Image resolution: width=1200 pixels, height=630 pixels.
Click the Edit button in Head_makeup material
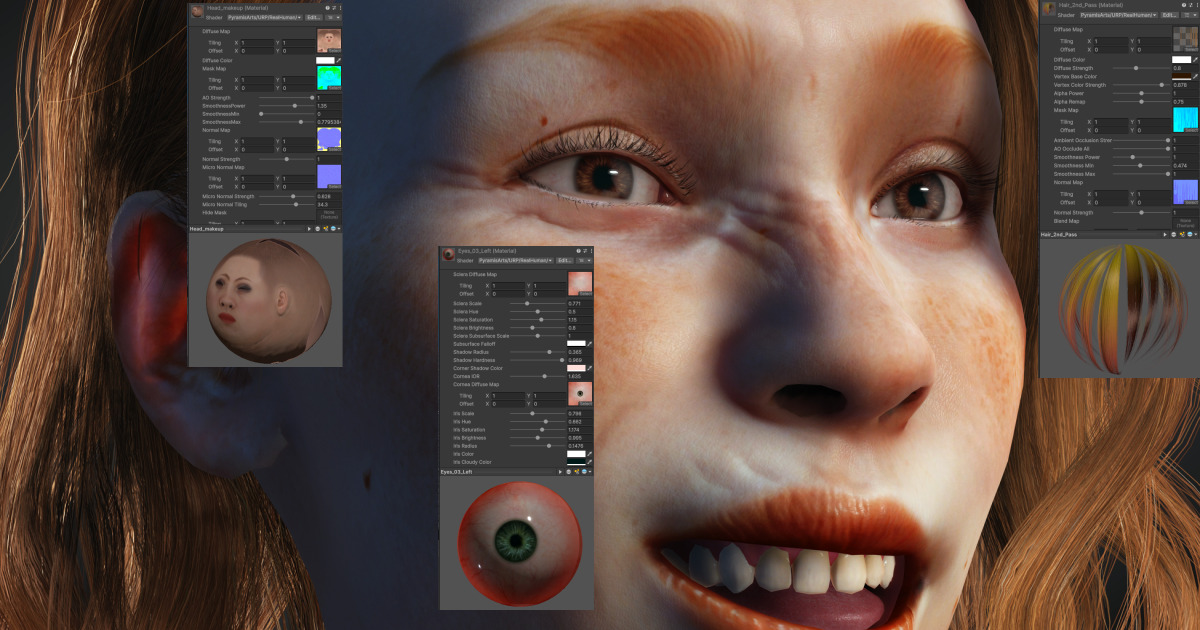(x=313, y=17)
